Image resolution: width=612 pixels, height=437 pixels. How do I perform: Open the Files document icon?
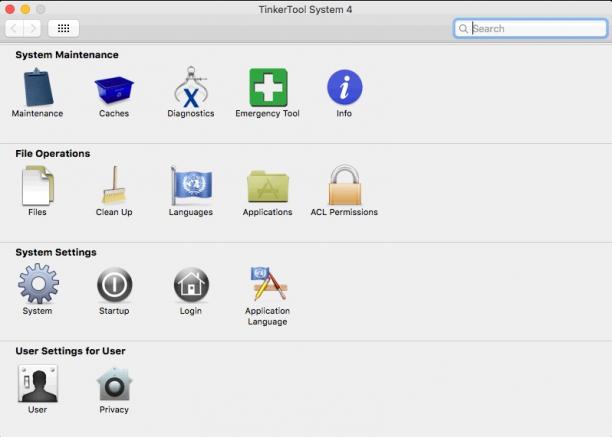pos(37,186)
